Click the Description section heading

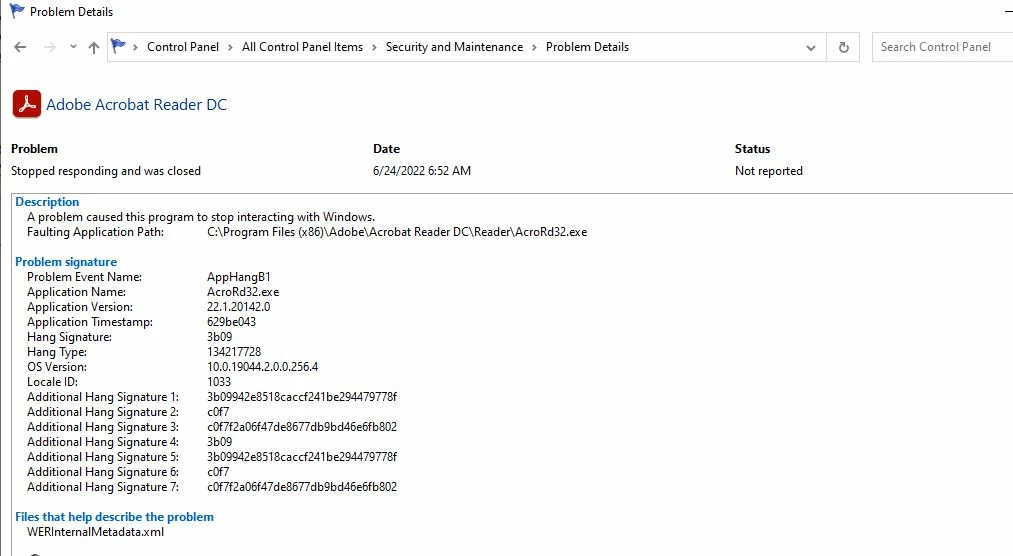coord(47,202)
